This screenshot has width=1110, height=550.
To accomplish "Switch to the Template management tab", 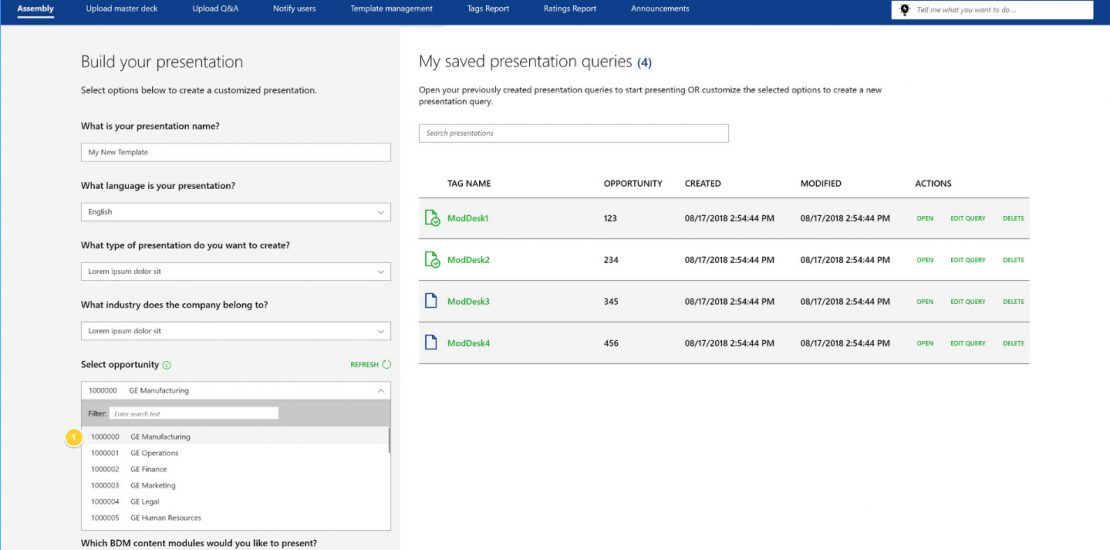I will [x=391, y=9].
